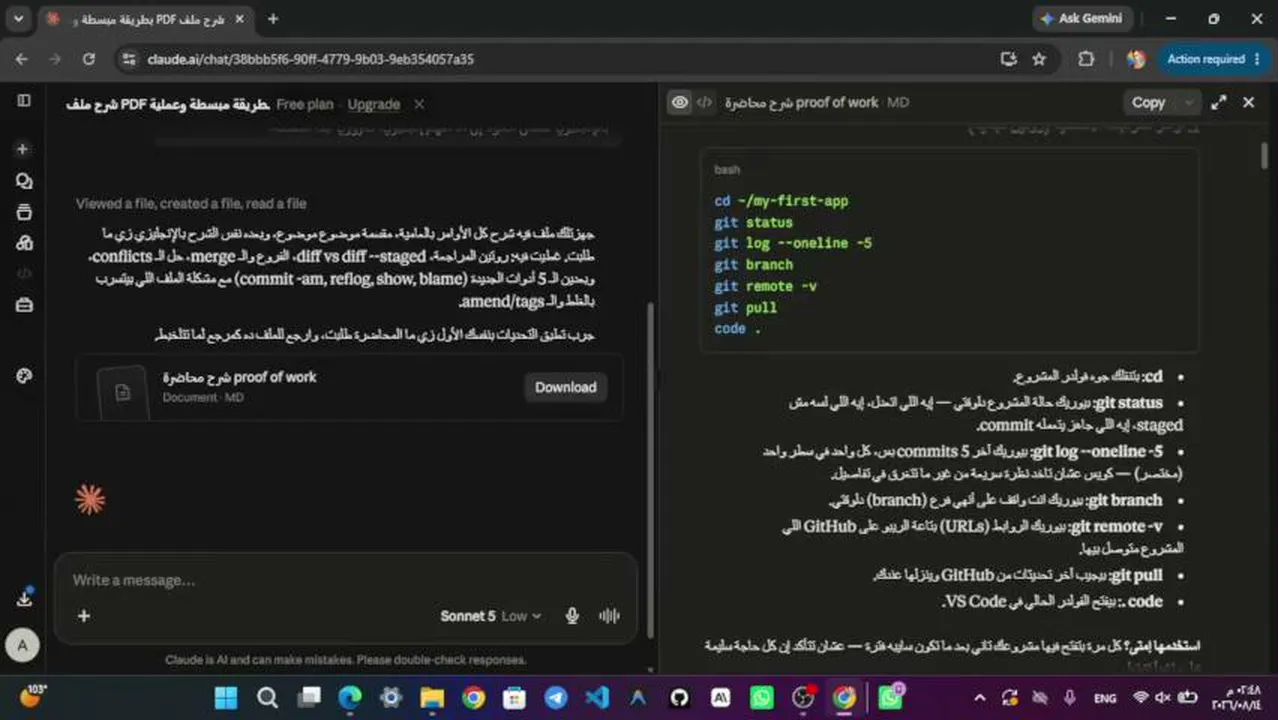The height and width of the screenshot is (720, 1278).
Task: Open Visual Studio Code from taskbar
Action: 597,697
